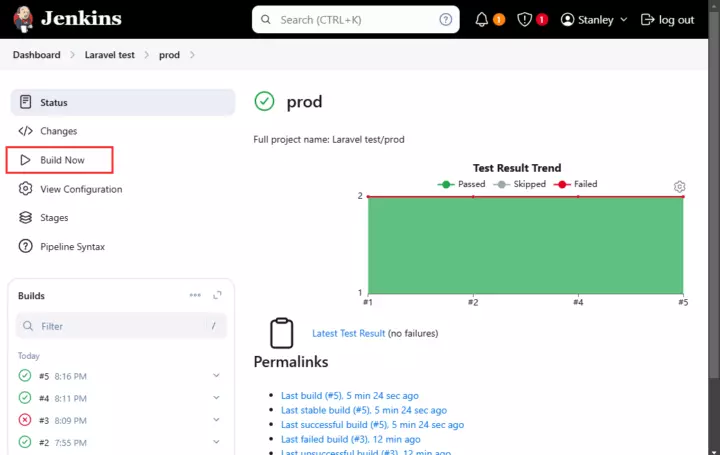Viewport: 720px width, 455px height.
Task: Open the Last stable build (#5) permalink
Action: 364,410
